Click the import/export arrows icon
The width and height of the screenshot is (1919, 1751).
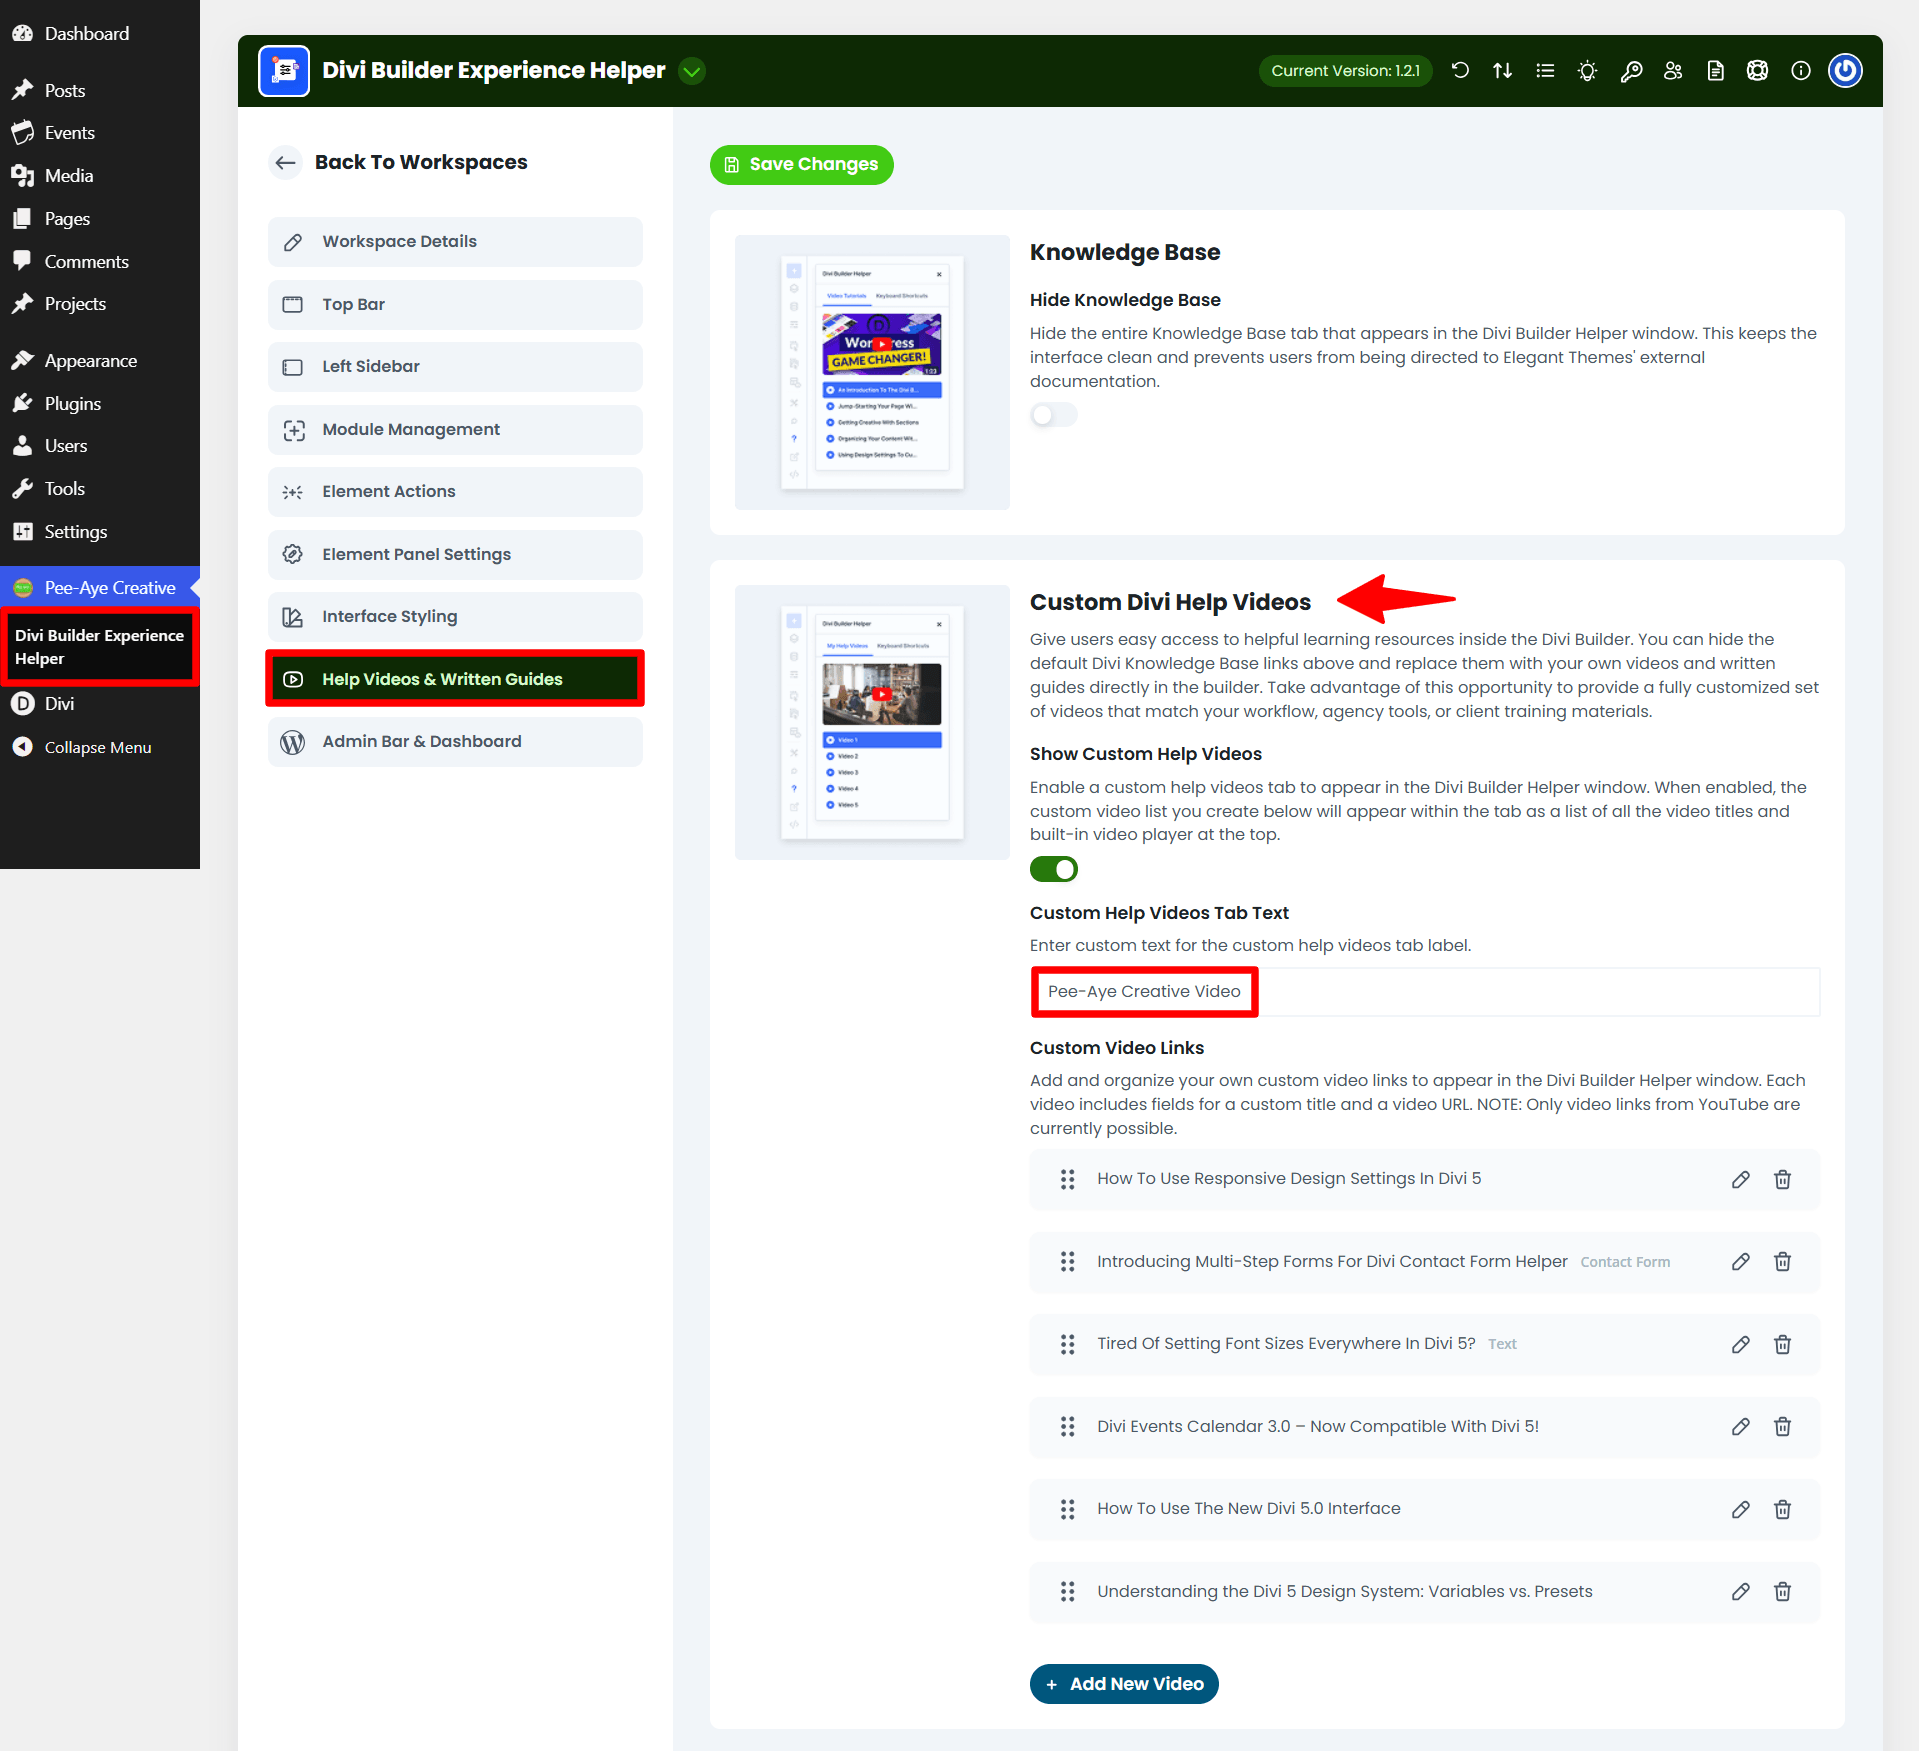pyautogui.click(x=1502, y=70)
